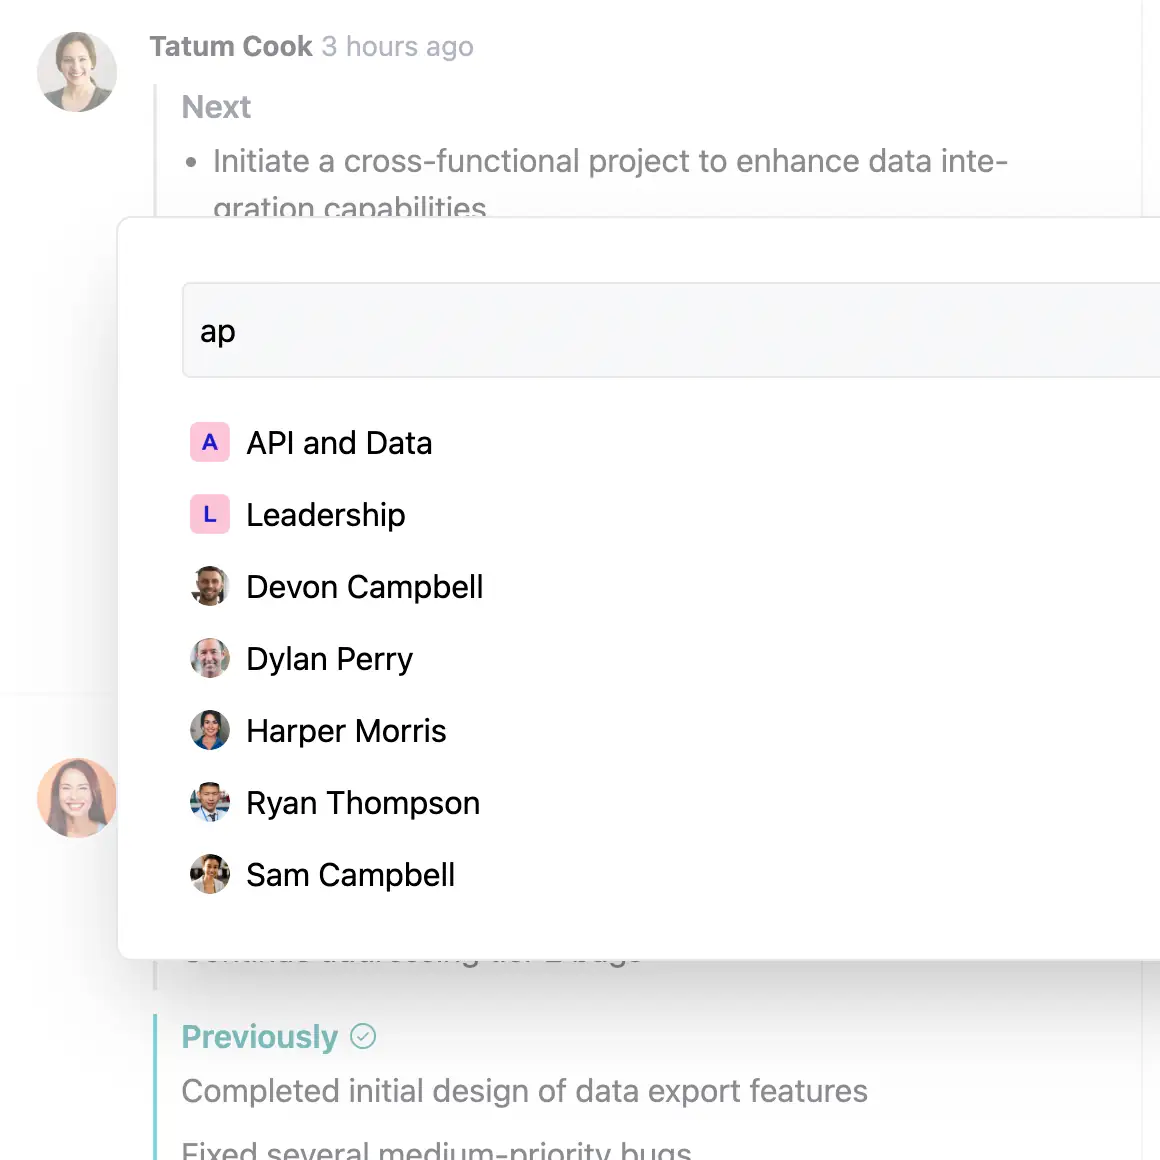Click the pink API and Data team icon

point(210,442)
